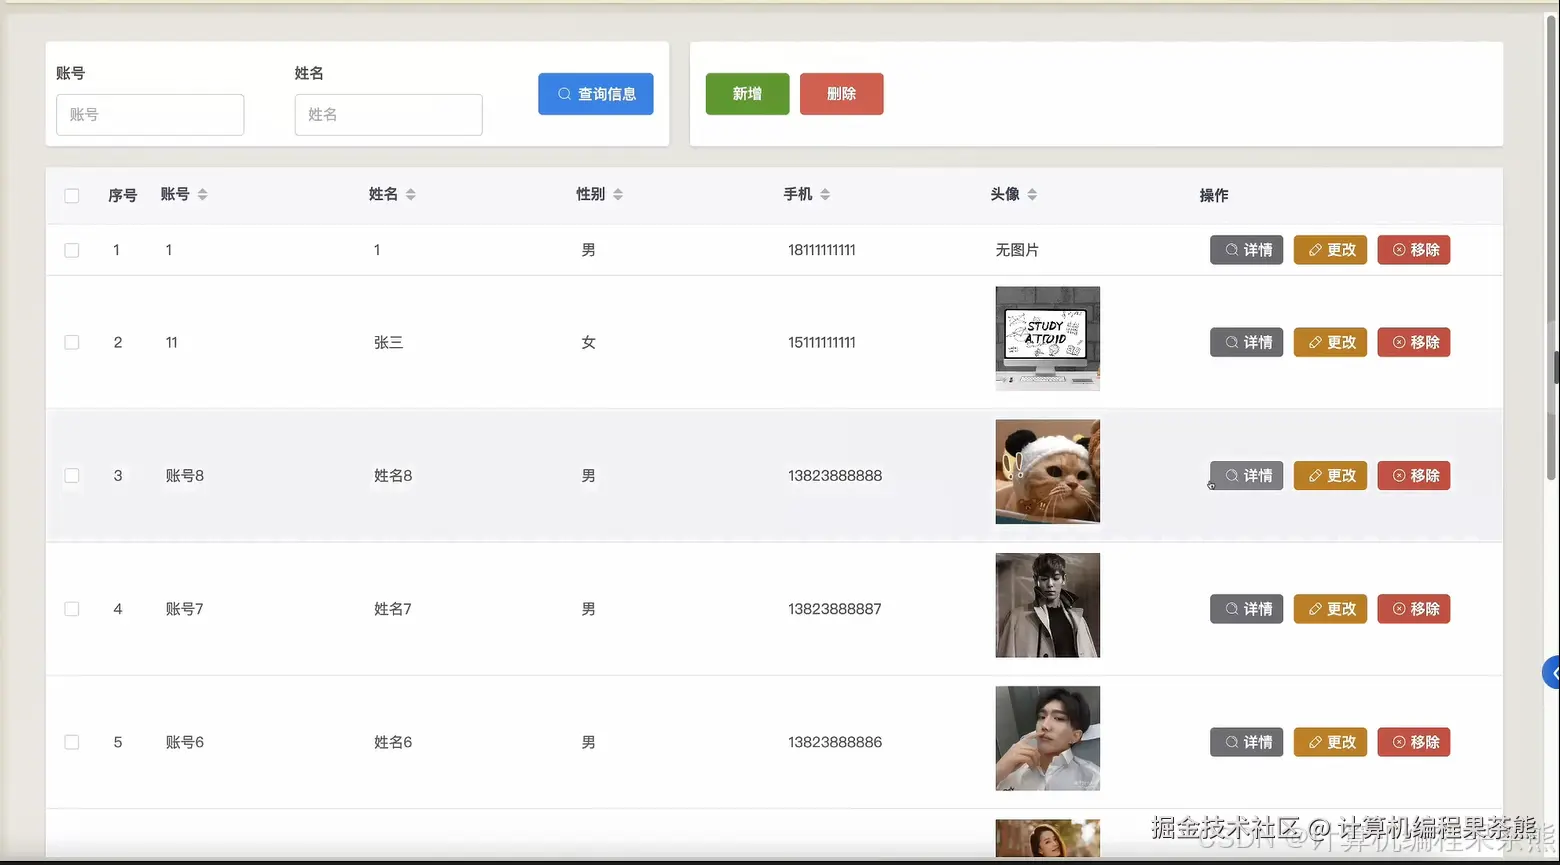Check the checkbox for 张三's row
Image resolution: width=1560 pixels, height=865 pixels.
tap(71, 342)
